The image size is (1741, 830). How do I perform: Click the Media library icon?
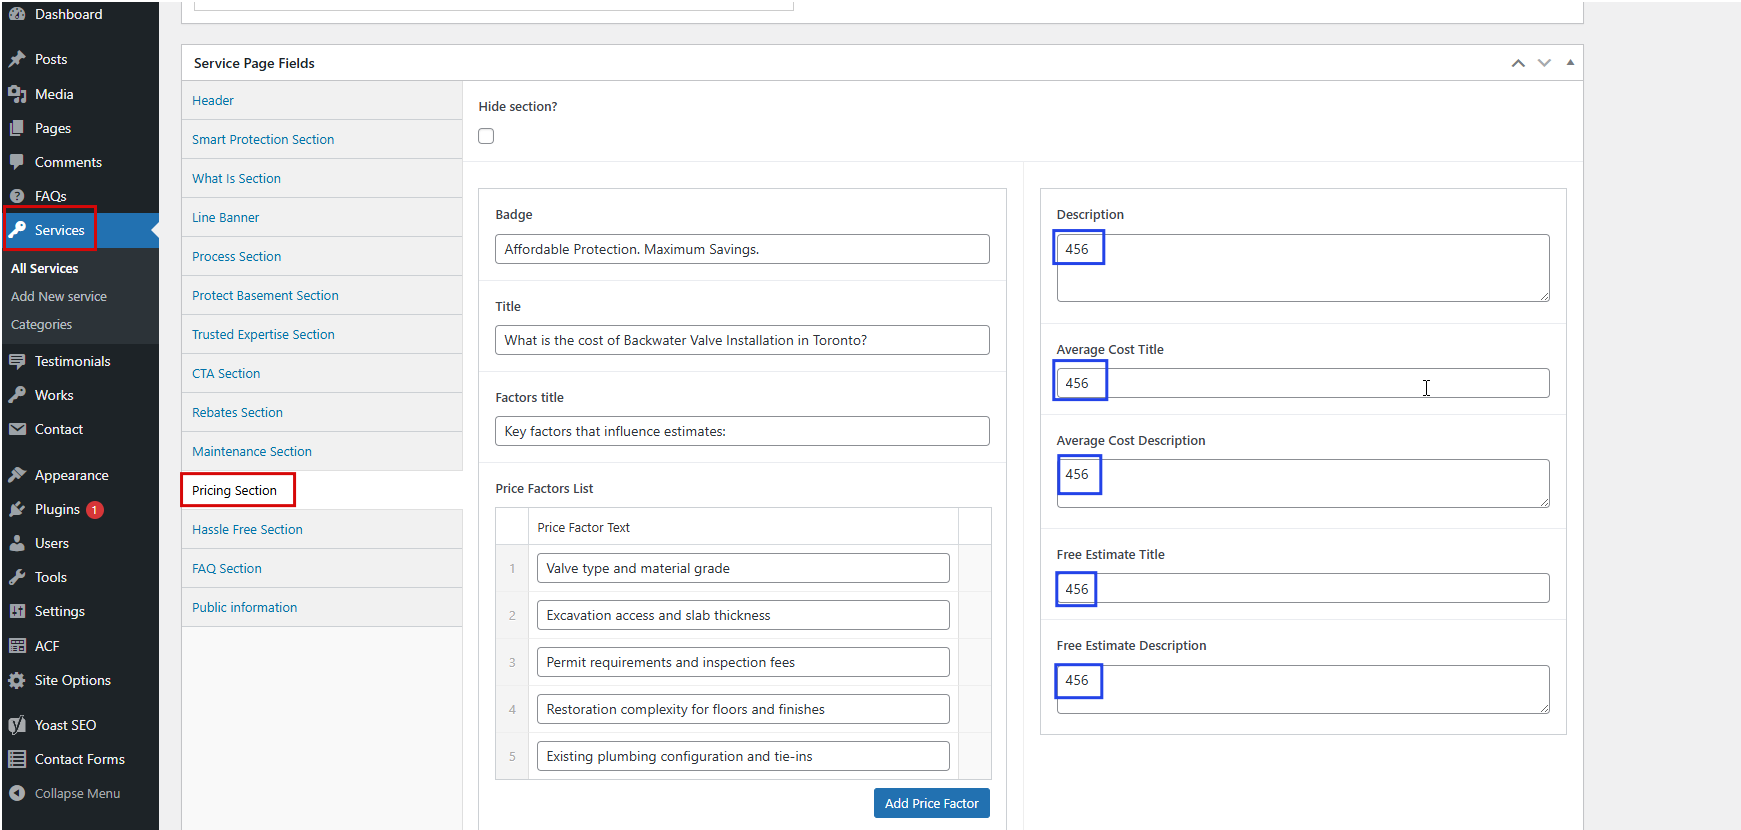[17, 94]
